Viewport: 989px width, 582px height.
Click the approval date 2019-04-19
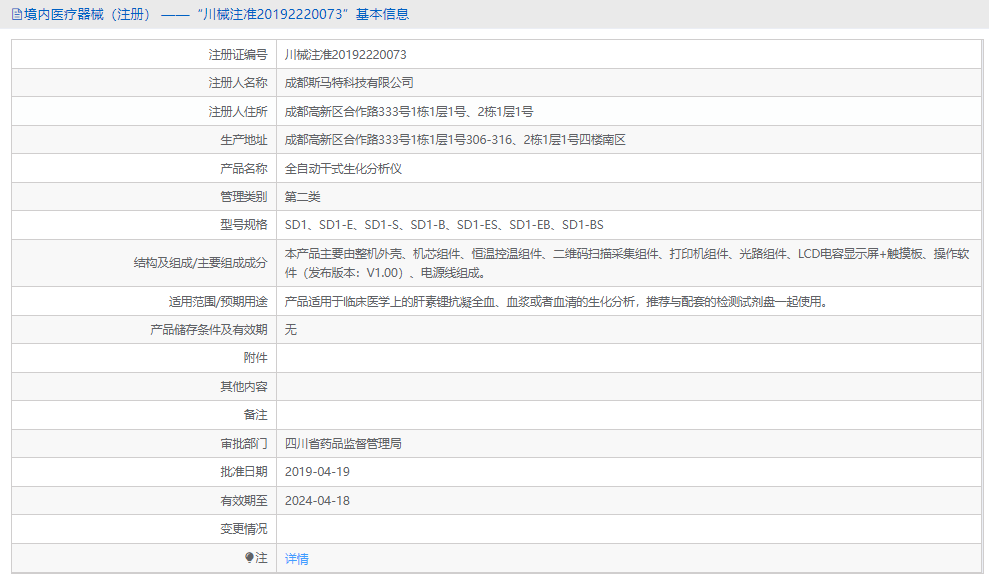320,471
